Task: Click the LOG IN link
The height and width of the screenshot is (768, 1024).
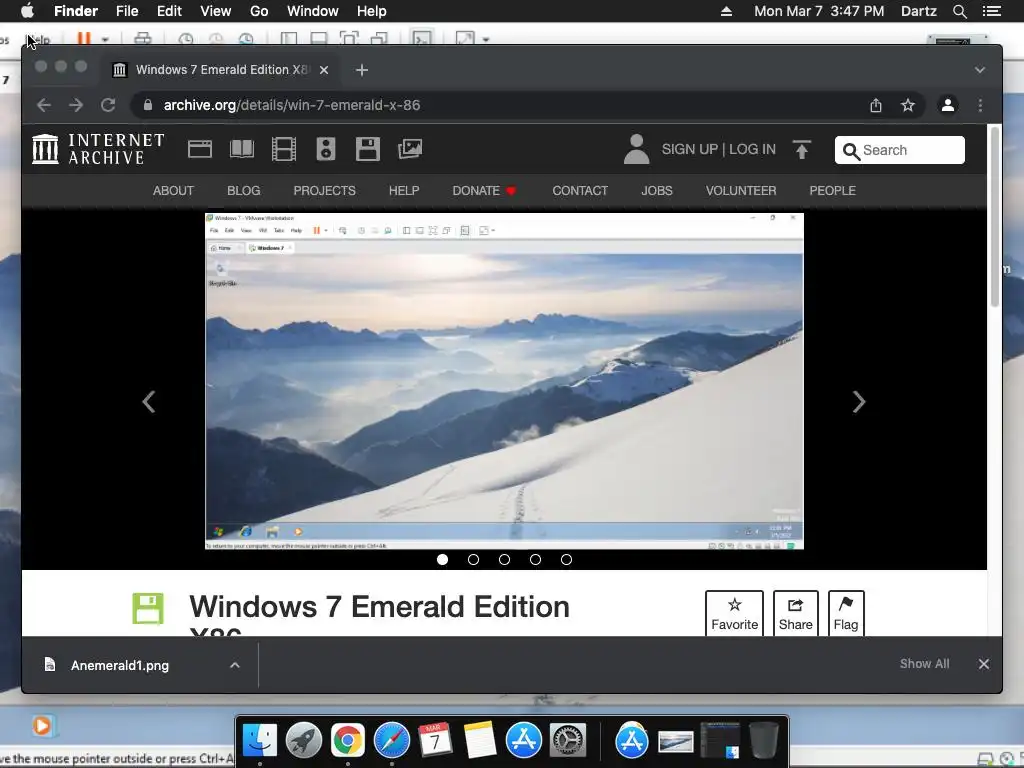Action: [x=752, y=149]
